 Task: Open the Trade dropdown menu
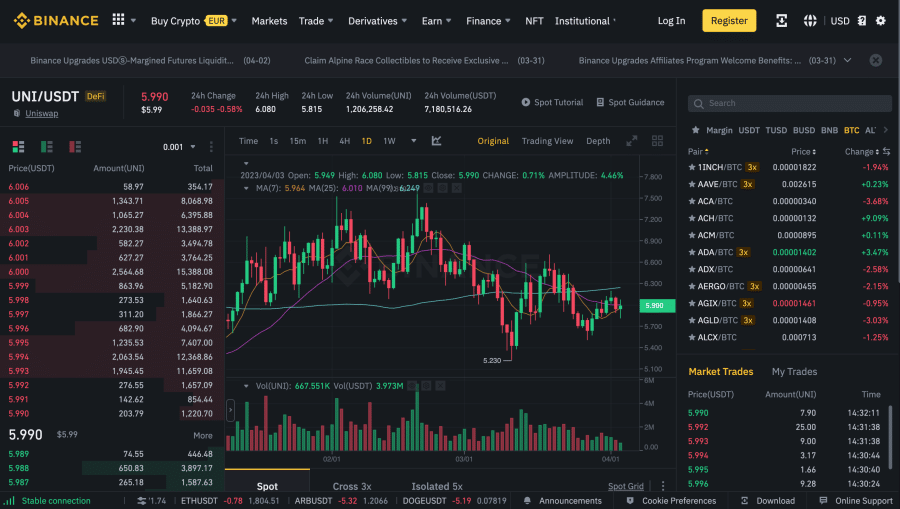pos(316,21)
